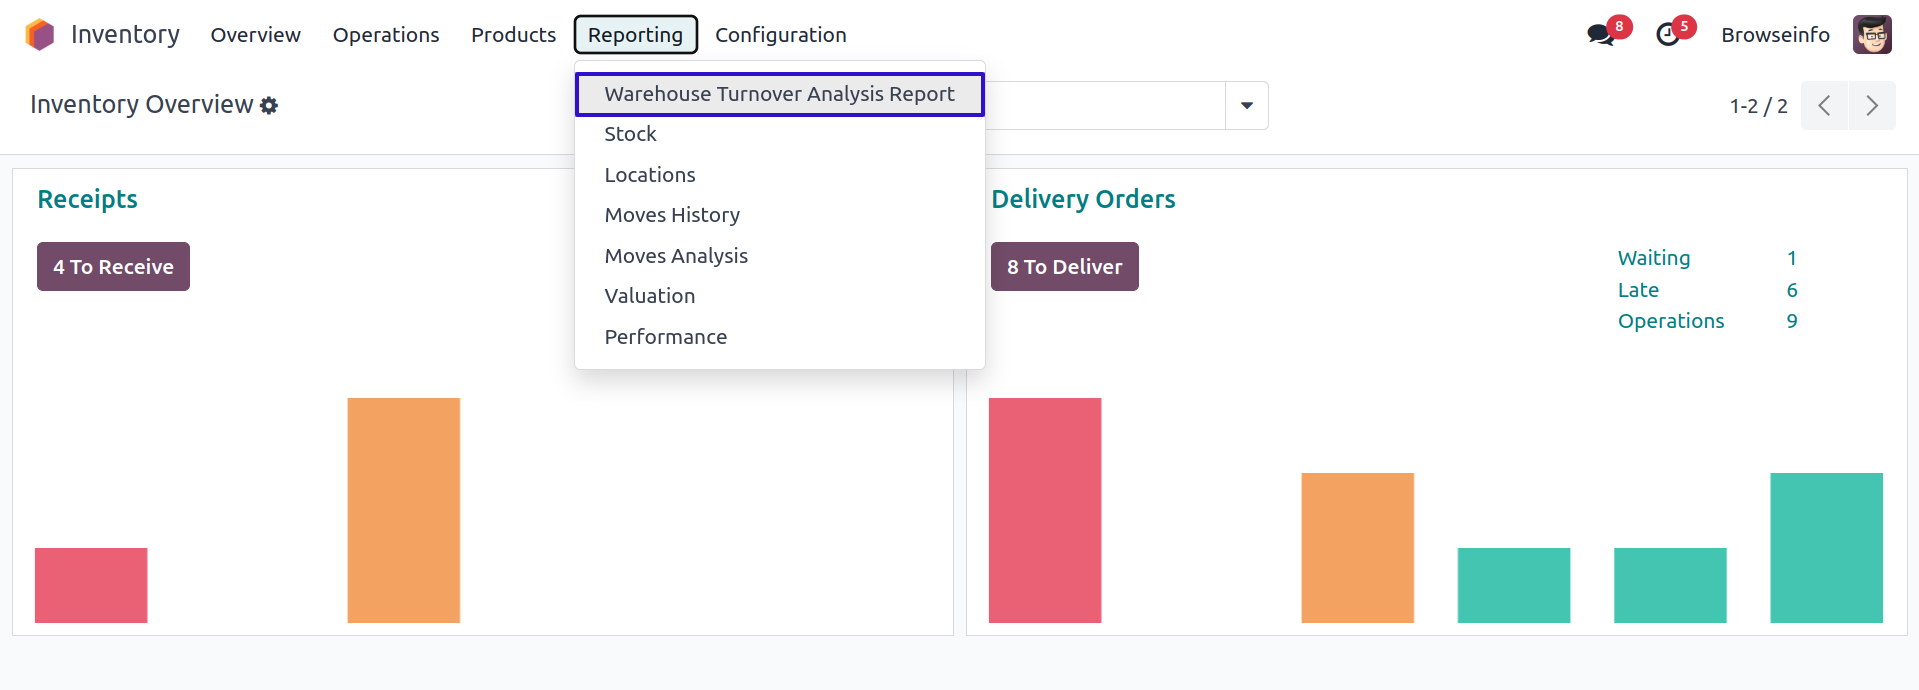Click the Inventory app logo icon
The image size is (1919, 690).
(x=40, y=35)
